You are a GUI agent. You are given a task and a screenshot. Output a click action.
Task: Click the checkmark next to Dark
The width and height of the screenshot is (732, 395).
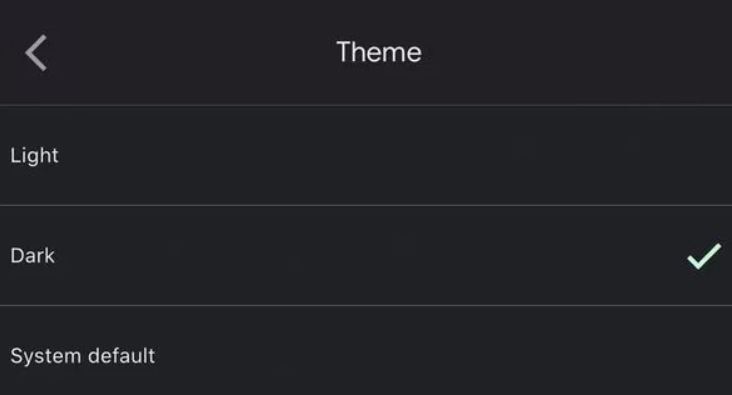pos(704,256)
